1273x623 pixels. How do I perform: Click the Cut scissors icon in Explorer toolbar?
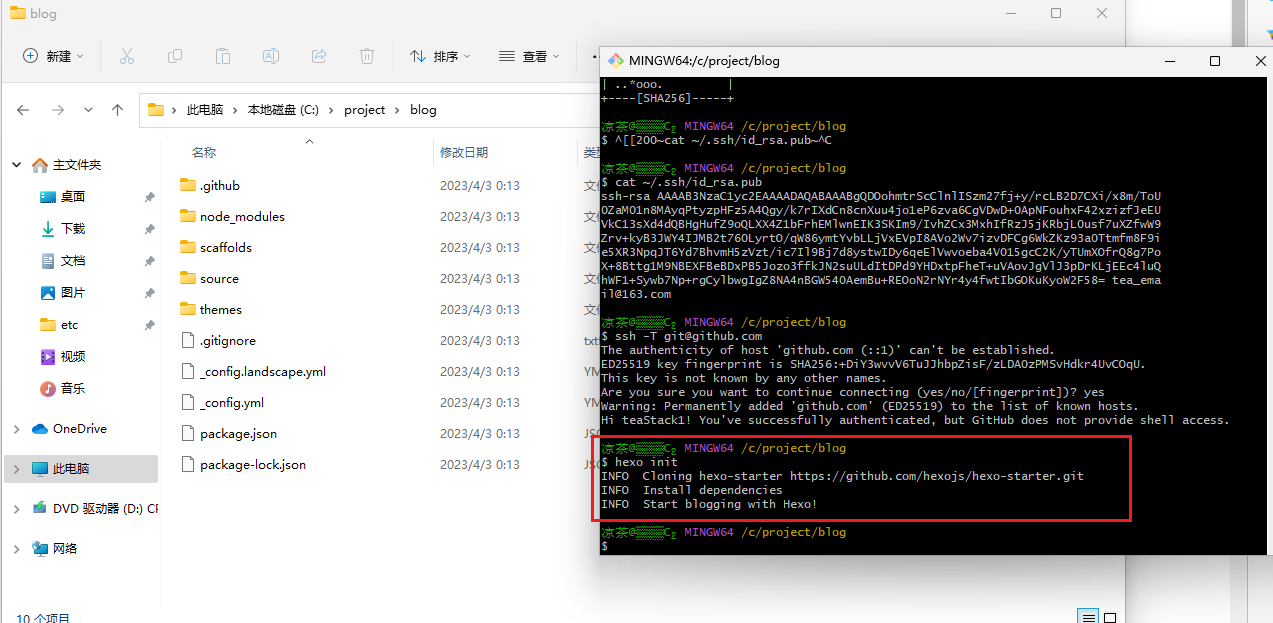[x=127, y=56]
